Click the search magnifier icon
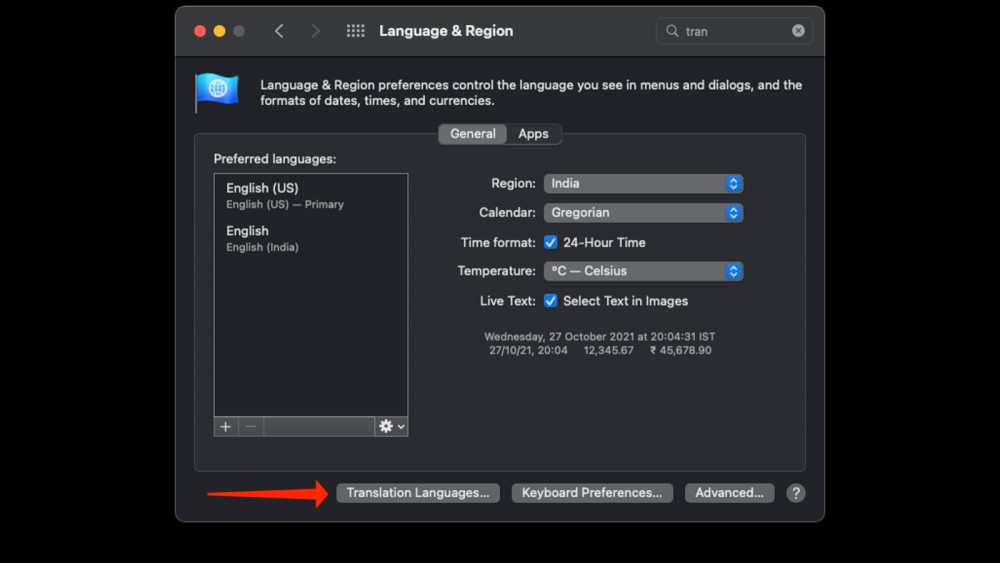Image resolution: width=1000 pixels, height=563 pixels. (672, 31)
